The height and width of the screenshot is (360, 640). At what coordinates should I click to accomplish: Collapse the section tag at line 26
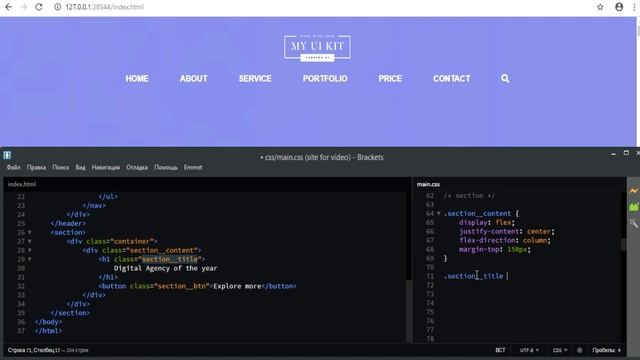coord(29,232)
